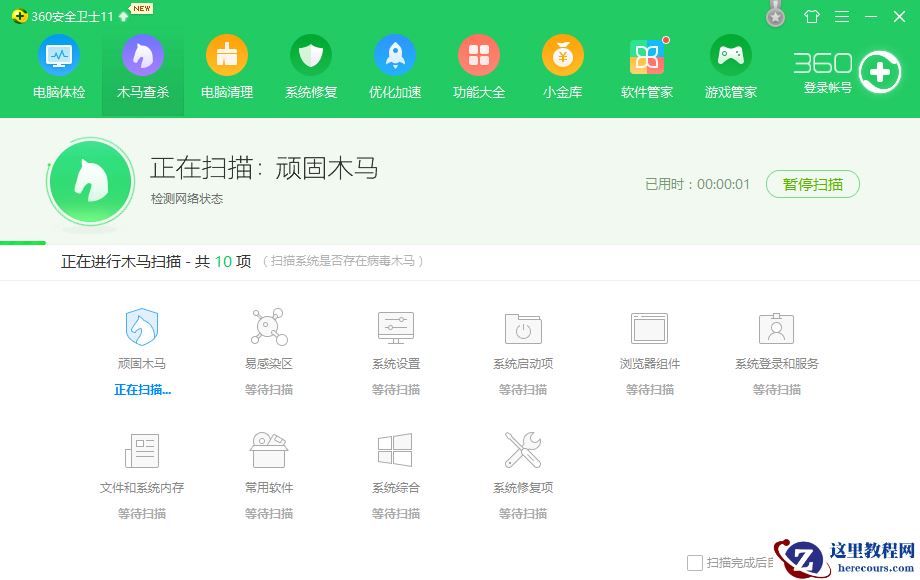Select the 顽固木马 scanning shield icon
The height and width of the screenshot is (580, 920).
click(141, 328)
